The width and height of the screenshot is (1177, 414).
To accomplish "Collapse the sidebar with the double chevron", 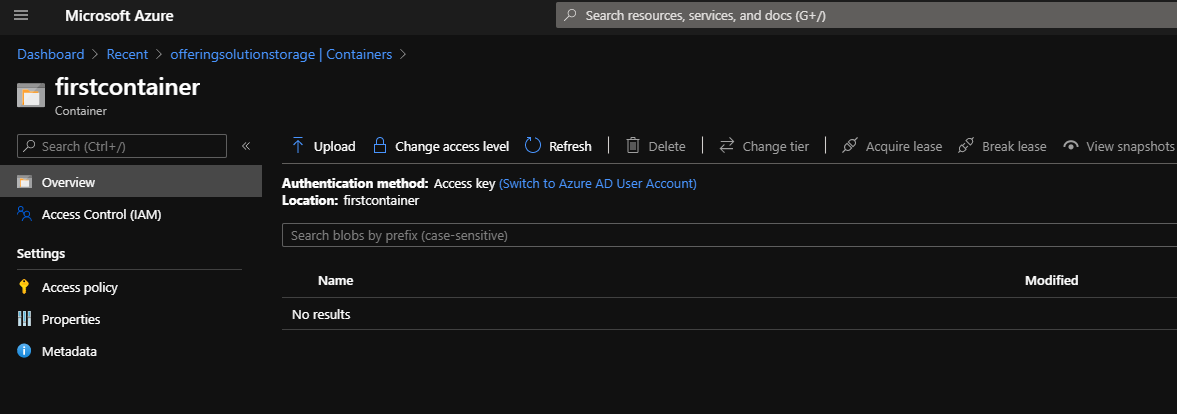I will [245, 146].
